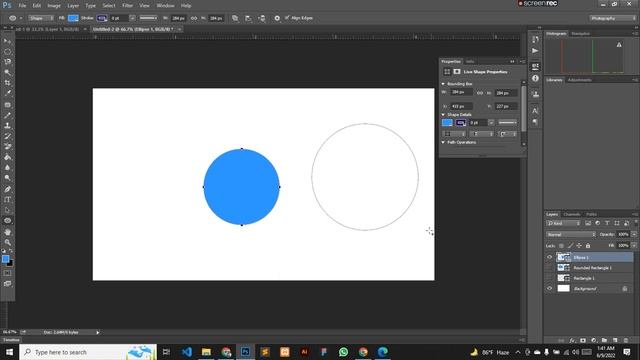Open the File menu
640x360 pixels.
[22, 6]
